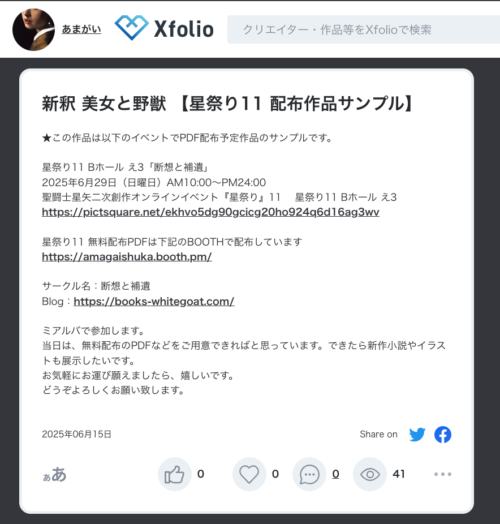
Task: Click the like count beside thumbs-up
Action: tap(201, 474)
